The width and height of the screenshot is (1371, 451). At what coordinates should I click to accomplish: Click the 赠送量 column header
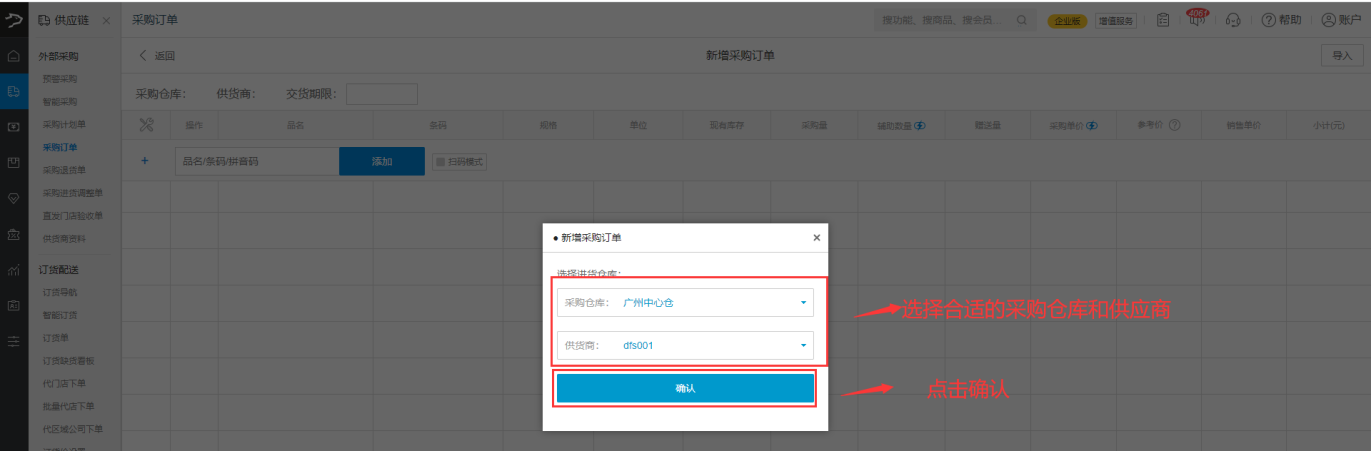[x=988, y=126]
